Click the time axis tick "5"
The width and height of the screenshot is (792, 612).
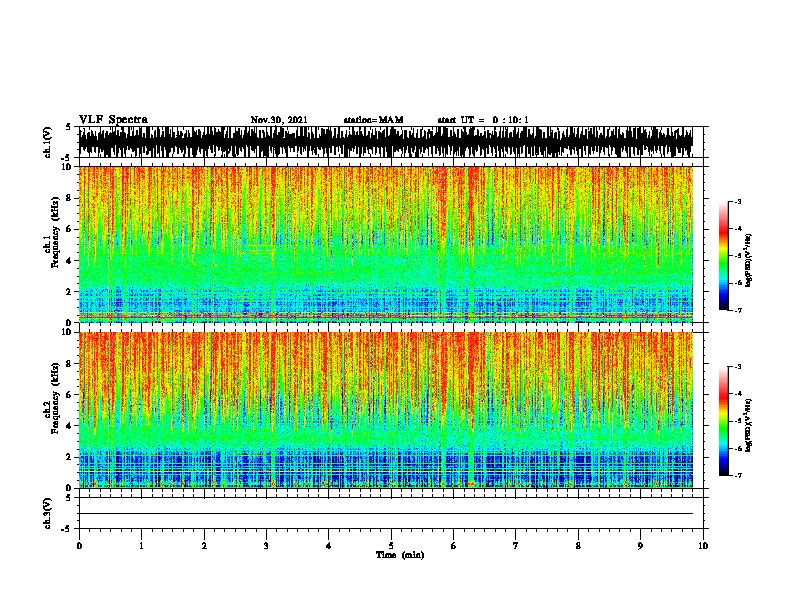pyautogui.click(x=391, y=546)
